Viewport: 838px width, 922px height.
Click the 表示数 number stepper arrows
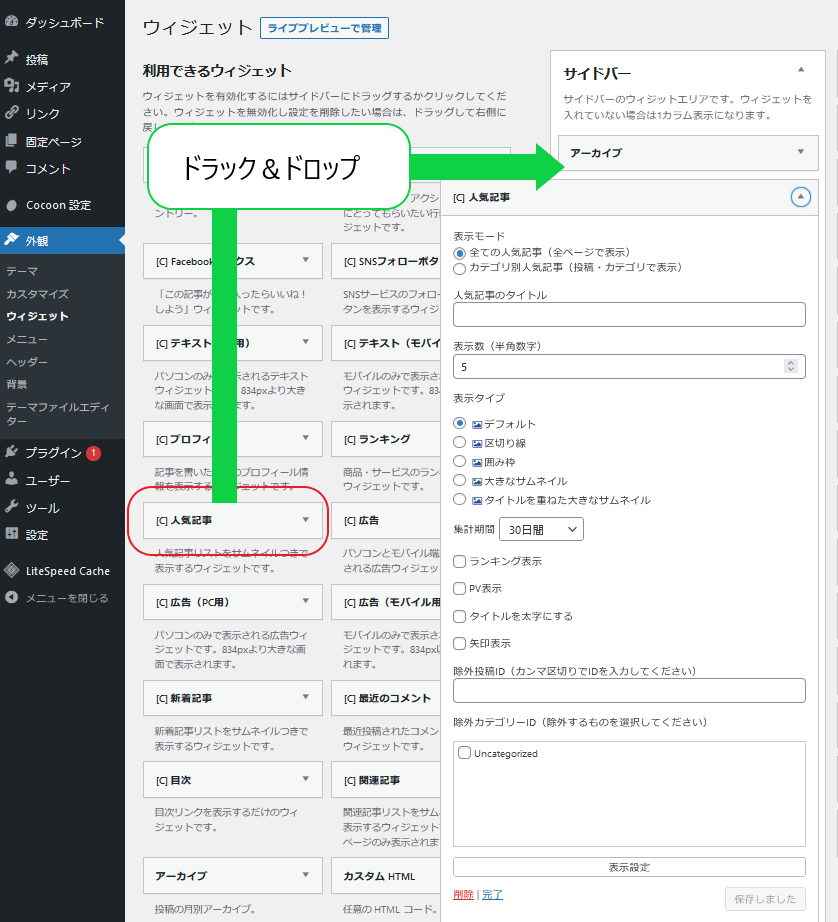click(x=793, y=366)
